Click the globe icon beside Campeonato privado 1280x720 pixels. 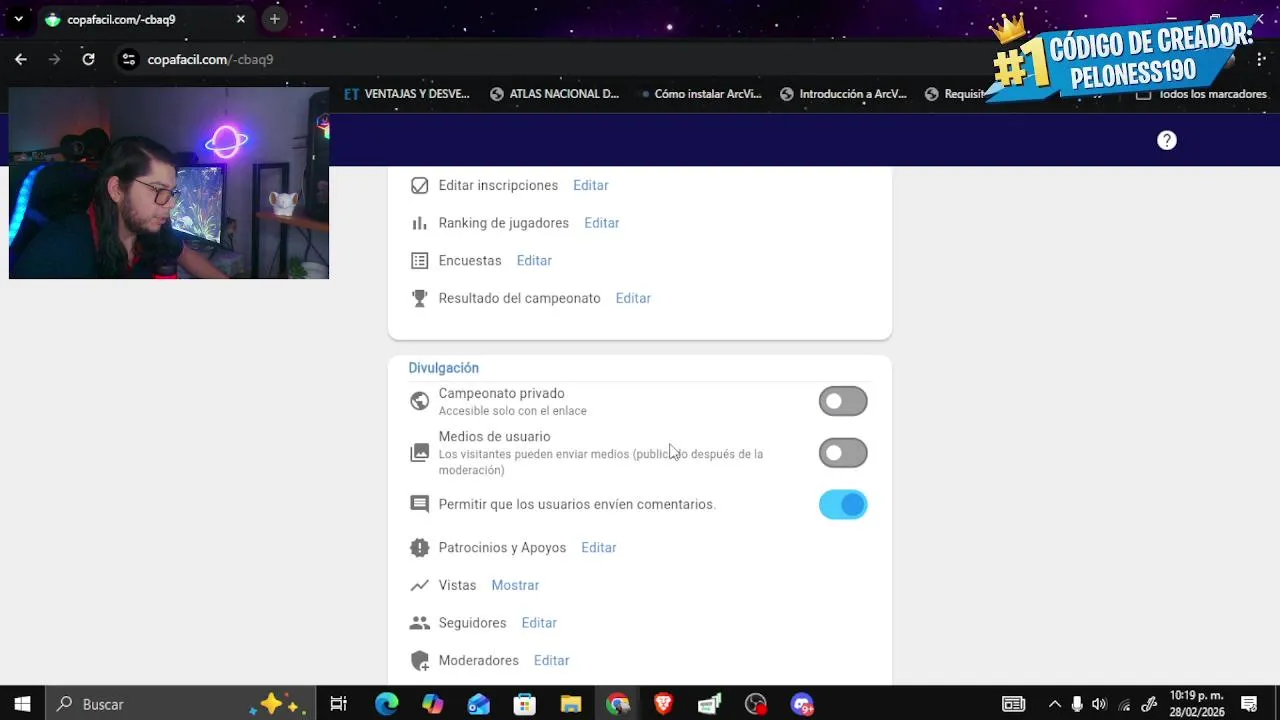pyautogui.click(x=420, y=401)
